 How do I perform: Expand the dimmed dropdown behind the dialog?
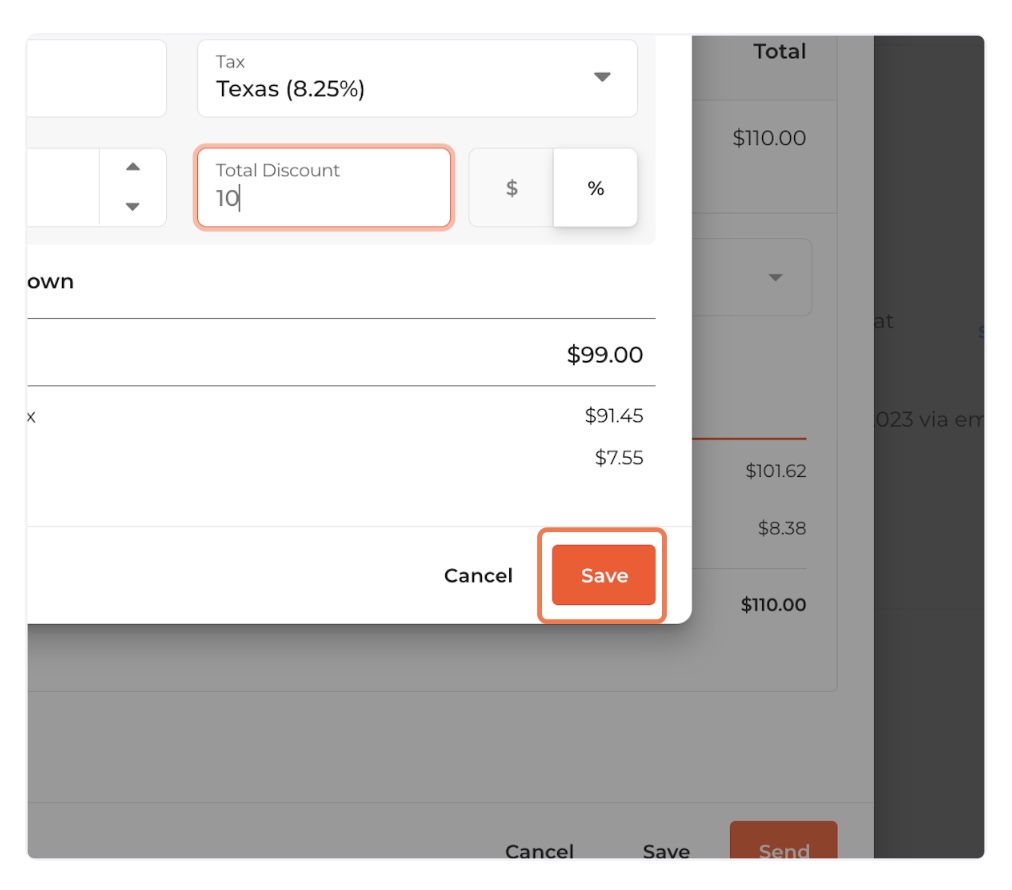point(774,277)
